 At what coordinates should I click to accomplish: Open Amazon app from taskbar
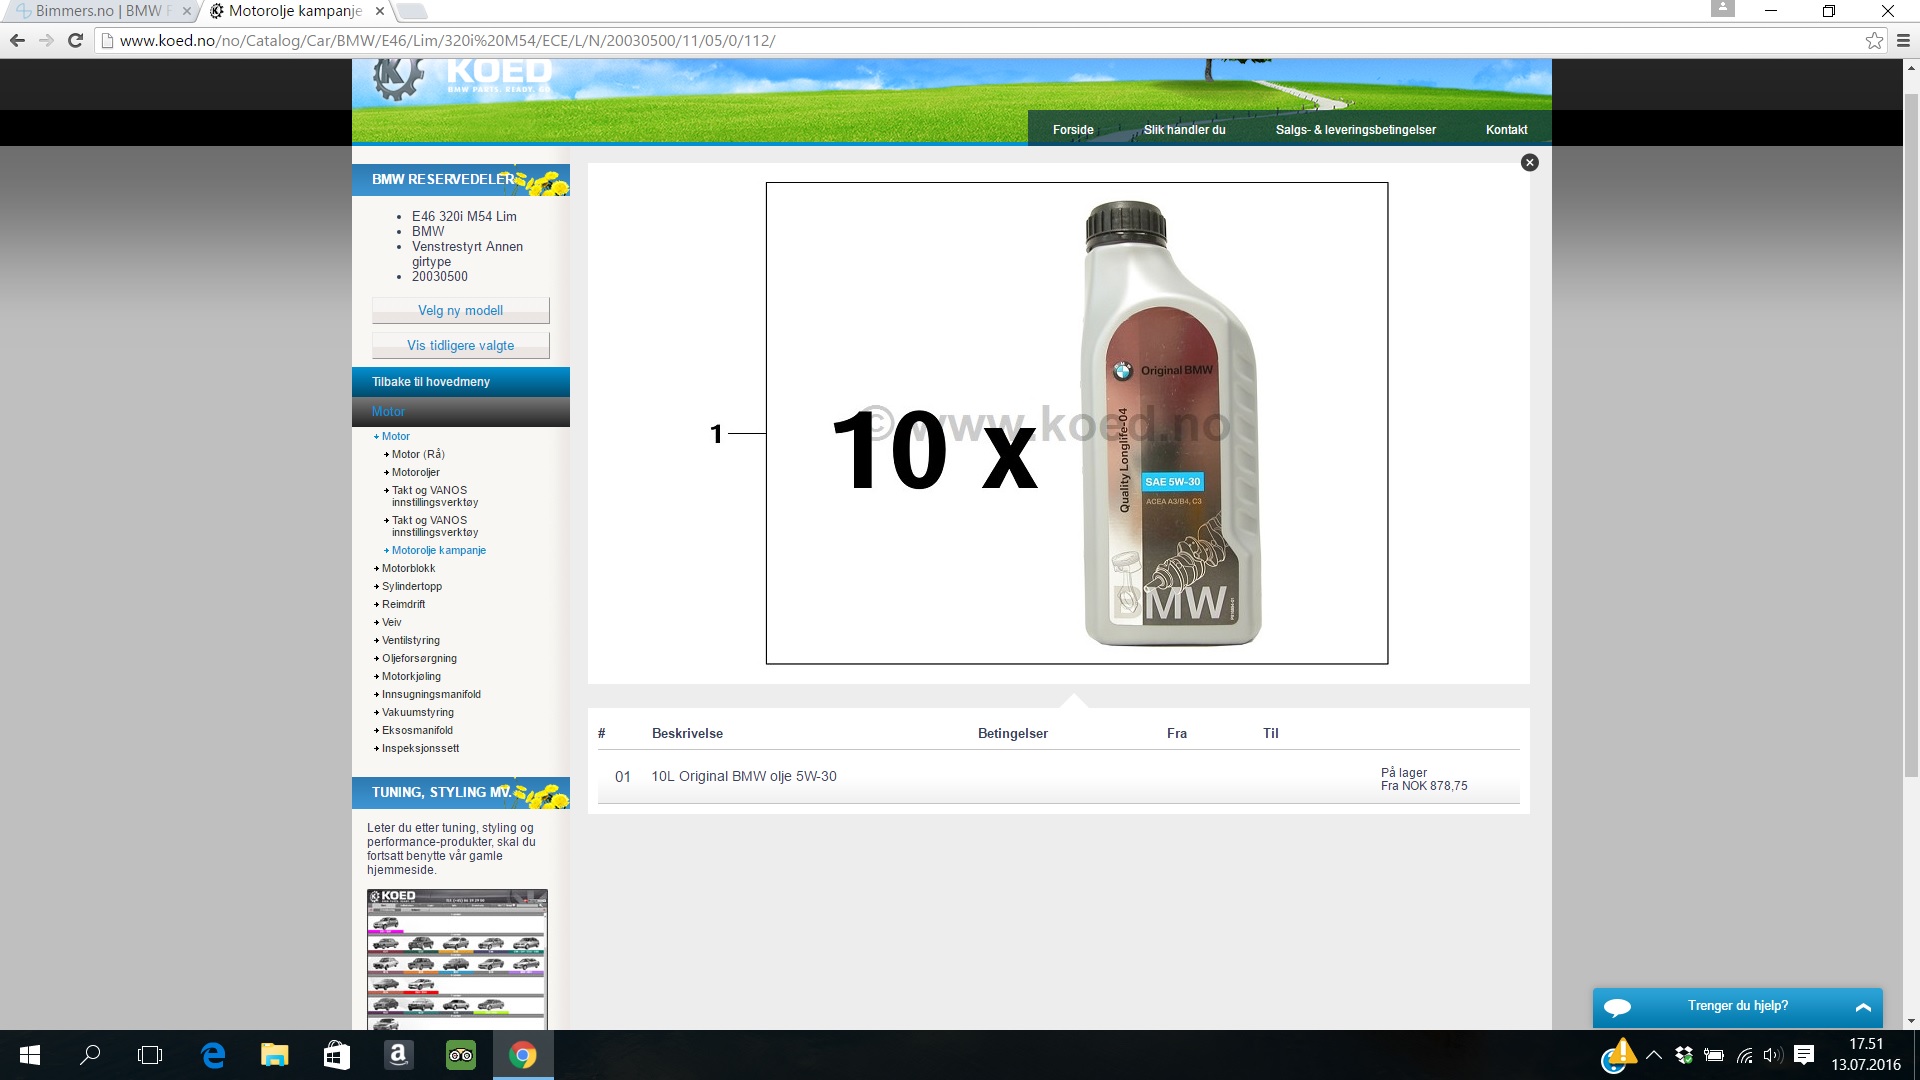[398, 1055]
